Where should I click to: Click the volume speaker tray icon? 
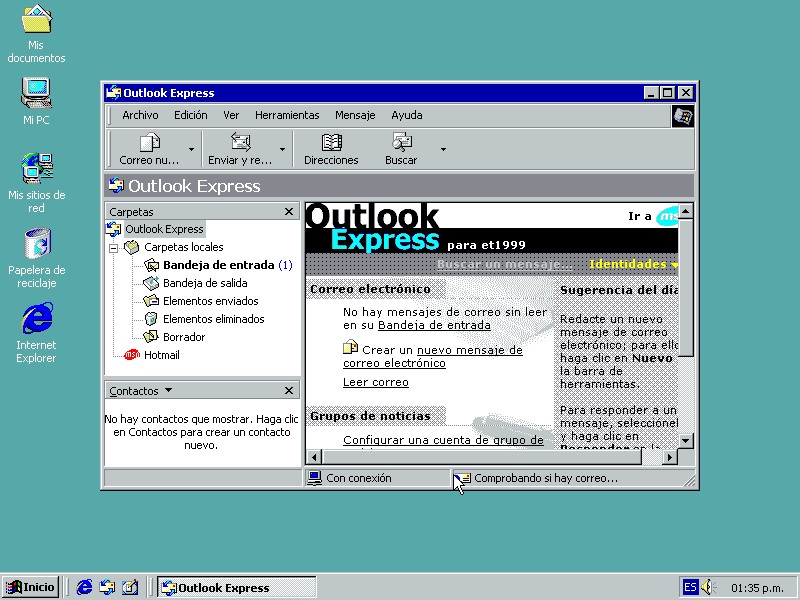pyautogui.click(x=709, y=587)
